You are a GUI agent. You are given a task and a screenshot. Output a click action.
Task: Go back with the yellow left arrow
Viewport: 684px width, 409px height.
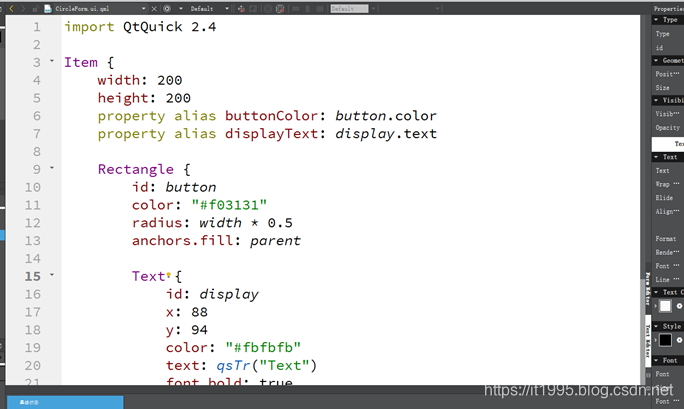12,8
